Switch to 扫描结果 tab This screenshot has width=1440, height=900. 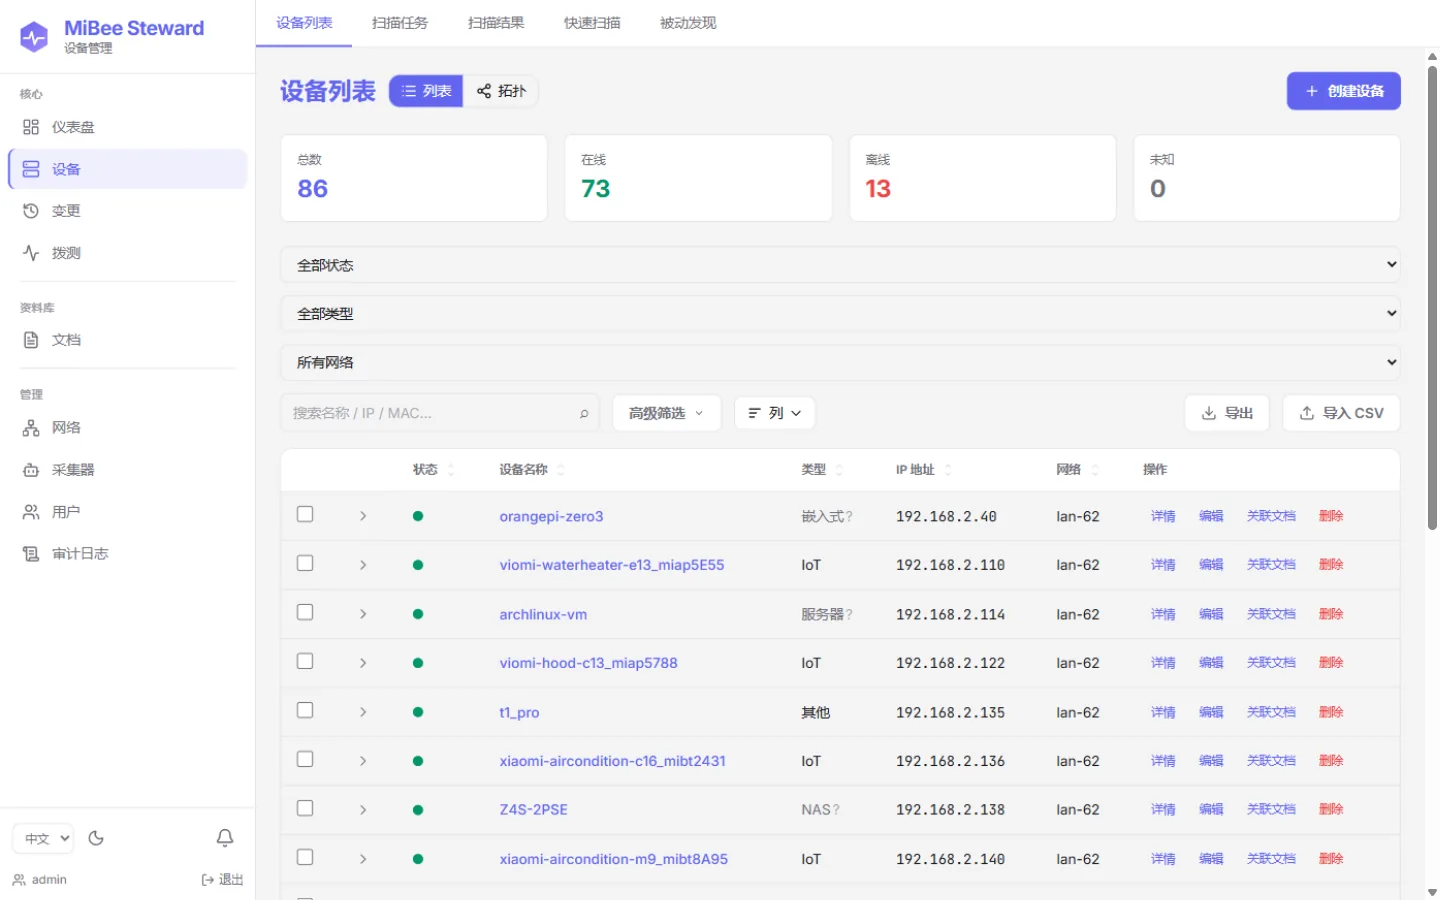pos(496,23)
